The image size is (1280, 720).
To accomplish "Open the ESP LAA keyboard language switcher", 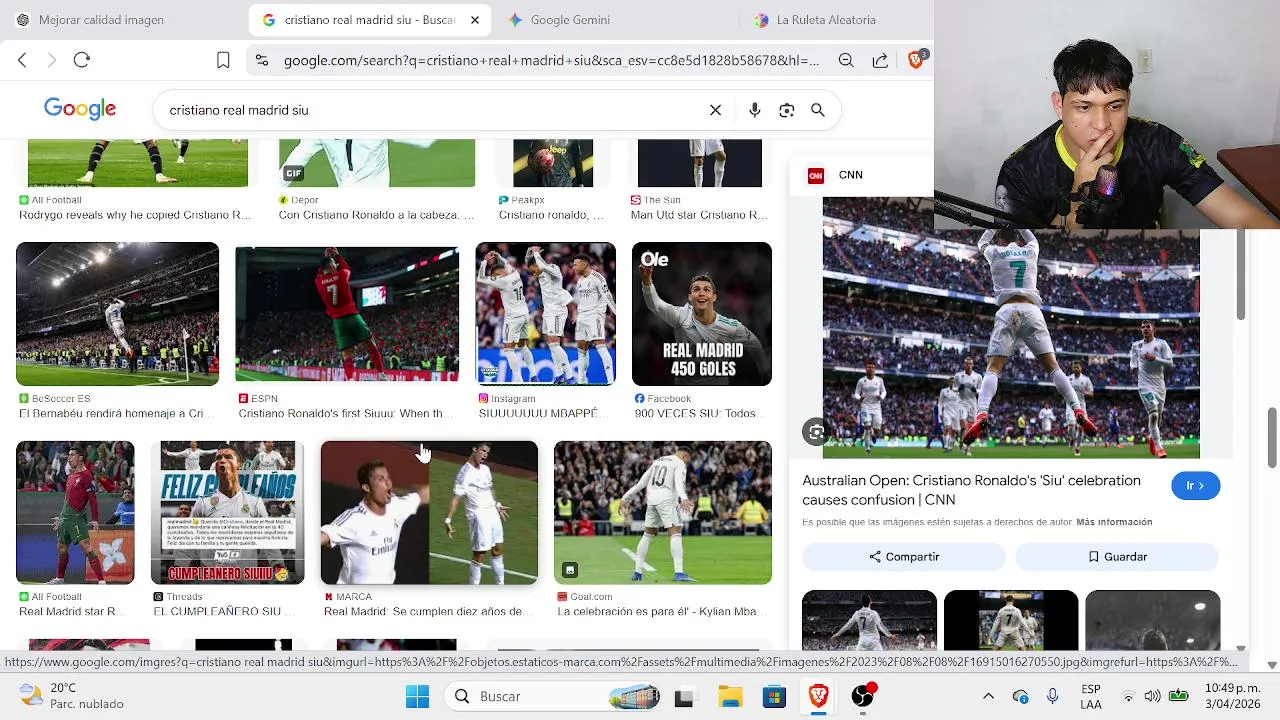I will pyautogui.click(x=1091, y=696).
